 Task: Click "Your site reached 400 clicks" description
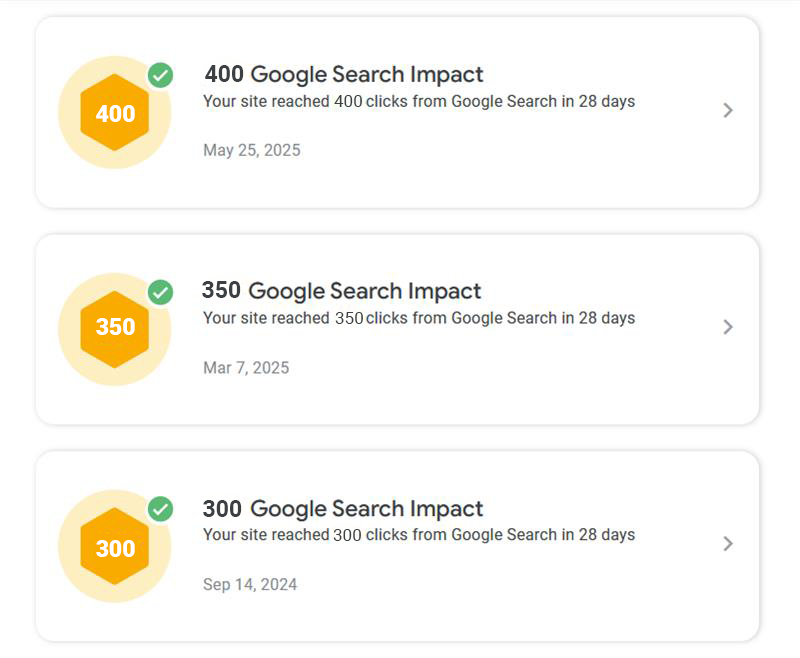419,101
